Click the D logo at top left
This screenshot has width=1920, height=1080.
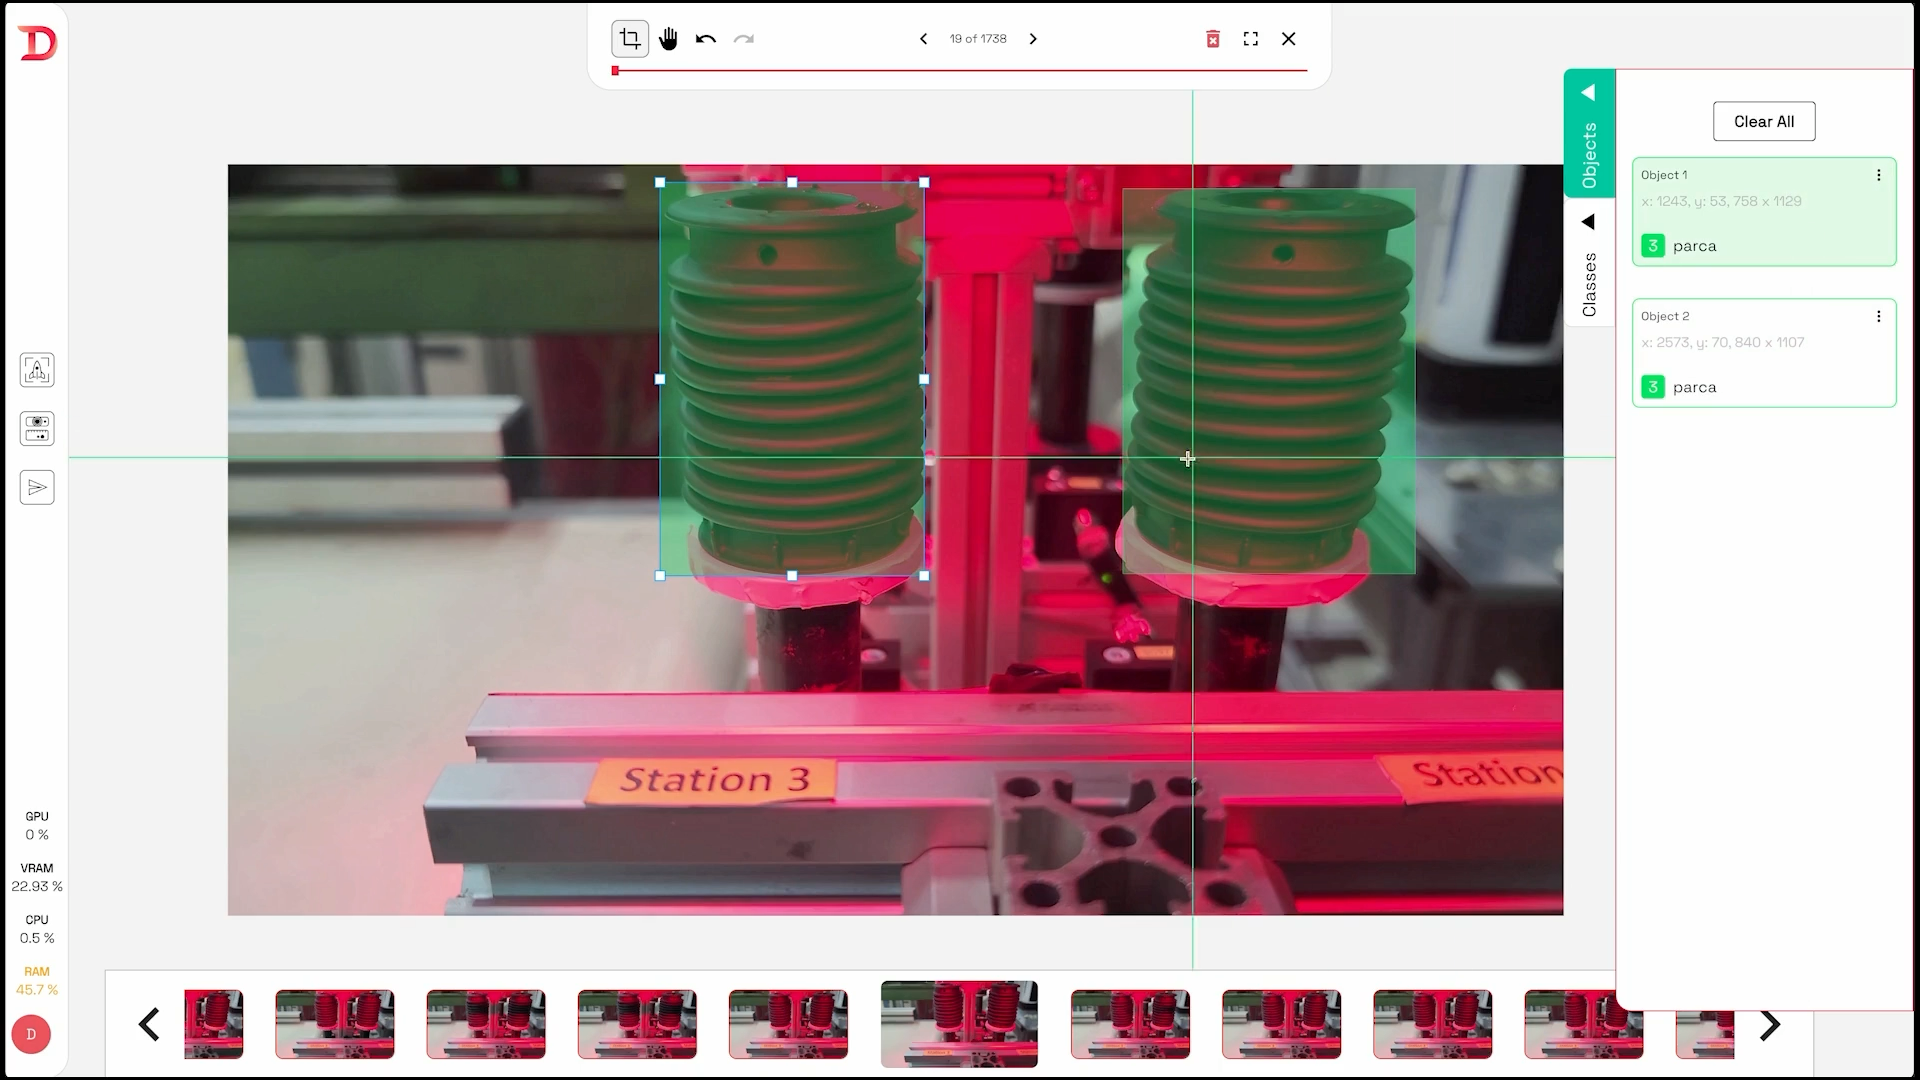point(37,43)
